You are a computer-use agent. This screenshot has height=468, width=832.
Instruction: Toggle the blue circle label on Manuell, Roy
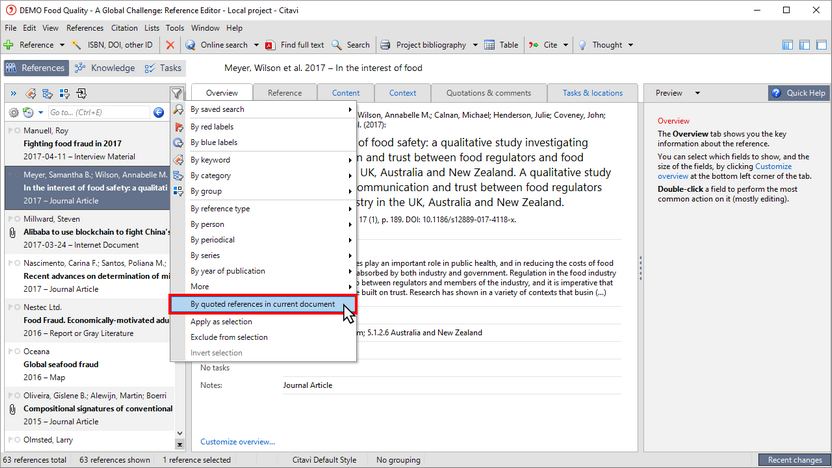pyautogui.click(x=18, y=131)
